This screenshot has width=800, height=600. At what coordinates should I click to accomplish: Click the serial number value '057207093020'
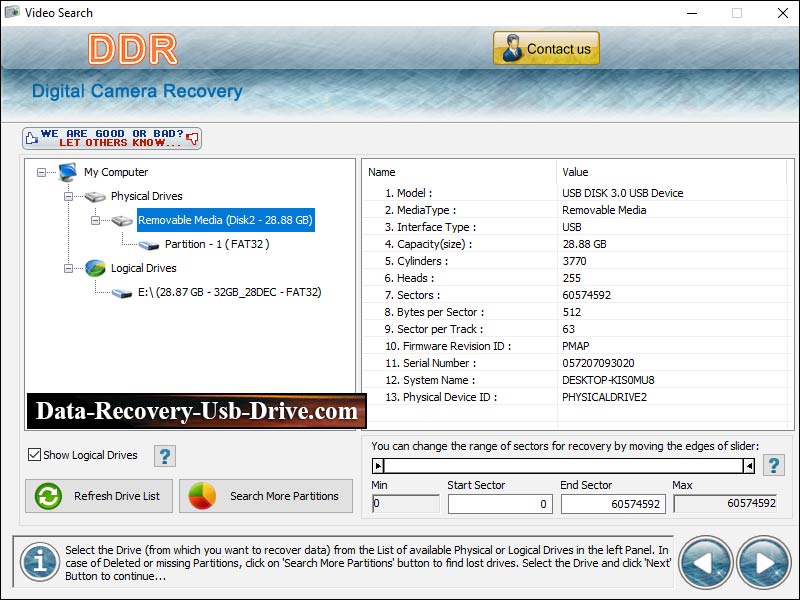tap(598, 363)
